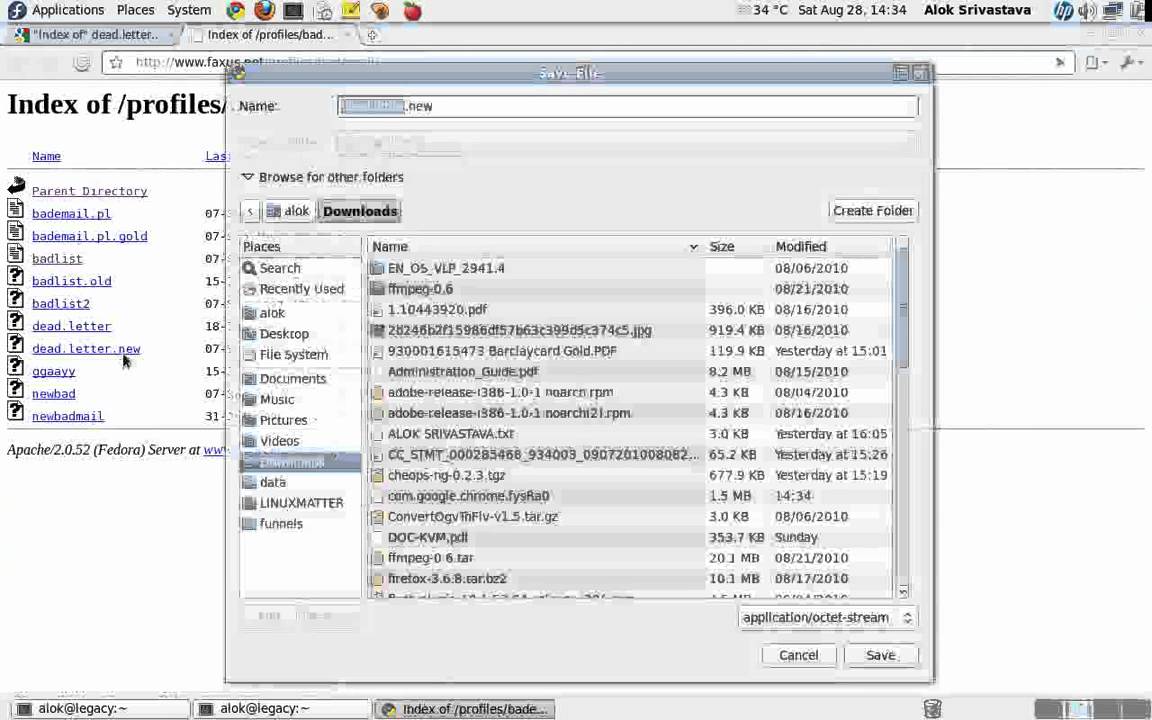The image size is (1152, 720).
Task: Sort the file list by Modified column
Action: click(x=832, y=247)
